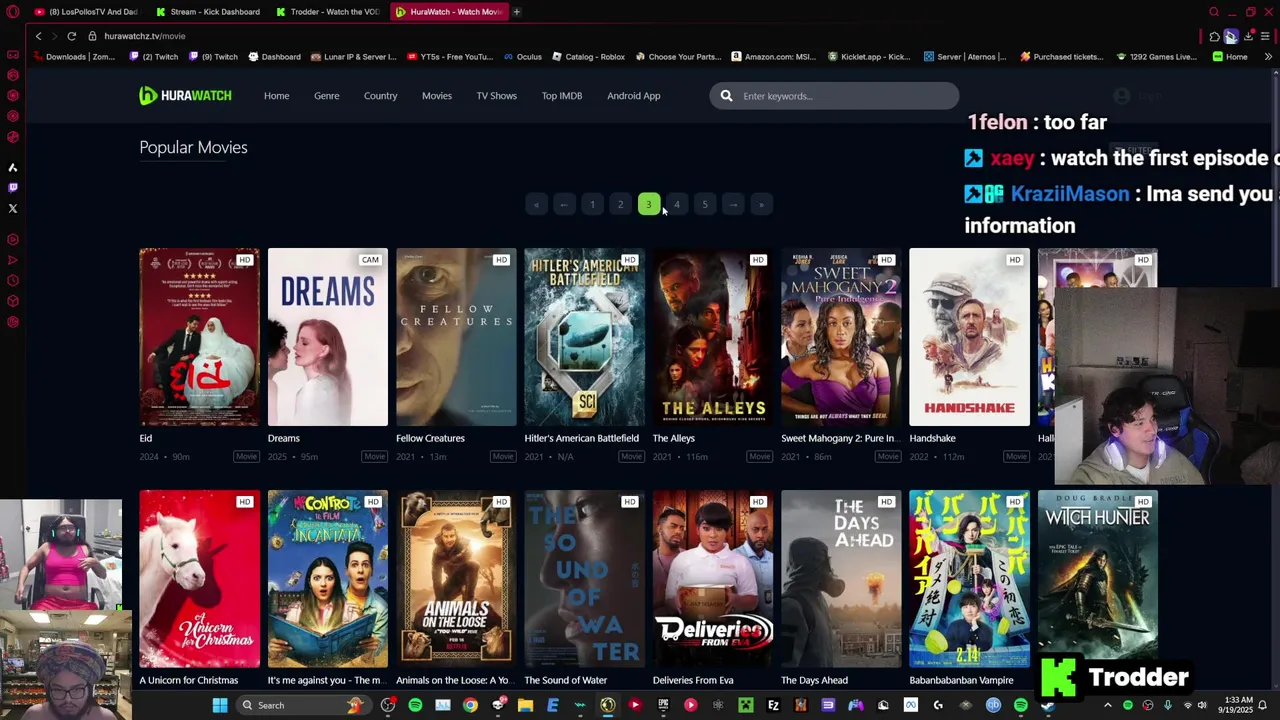Open the Eid movie poster

coord(199,337)
